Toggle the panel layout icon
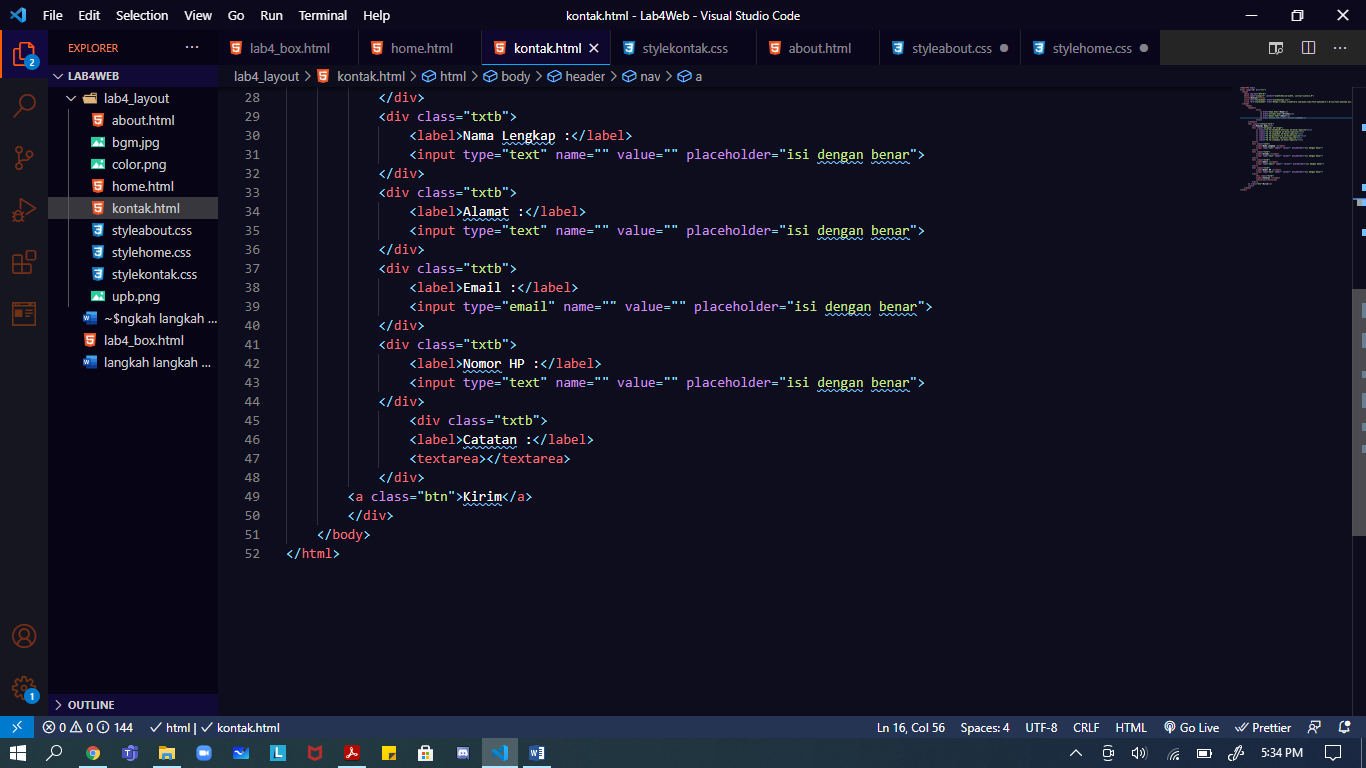This screenshot has height=768, width=1366. 1274,47
